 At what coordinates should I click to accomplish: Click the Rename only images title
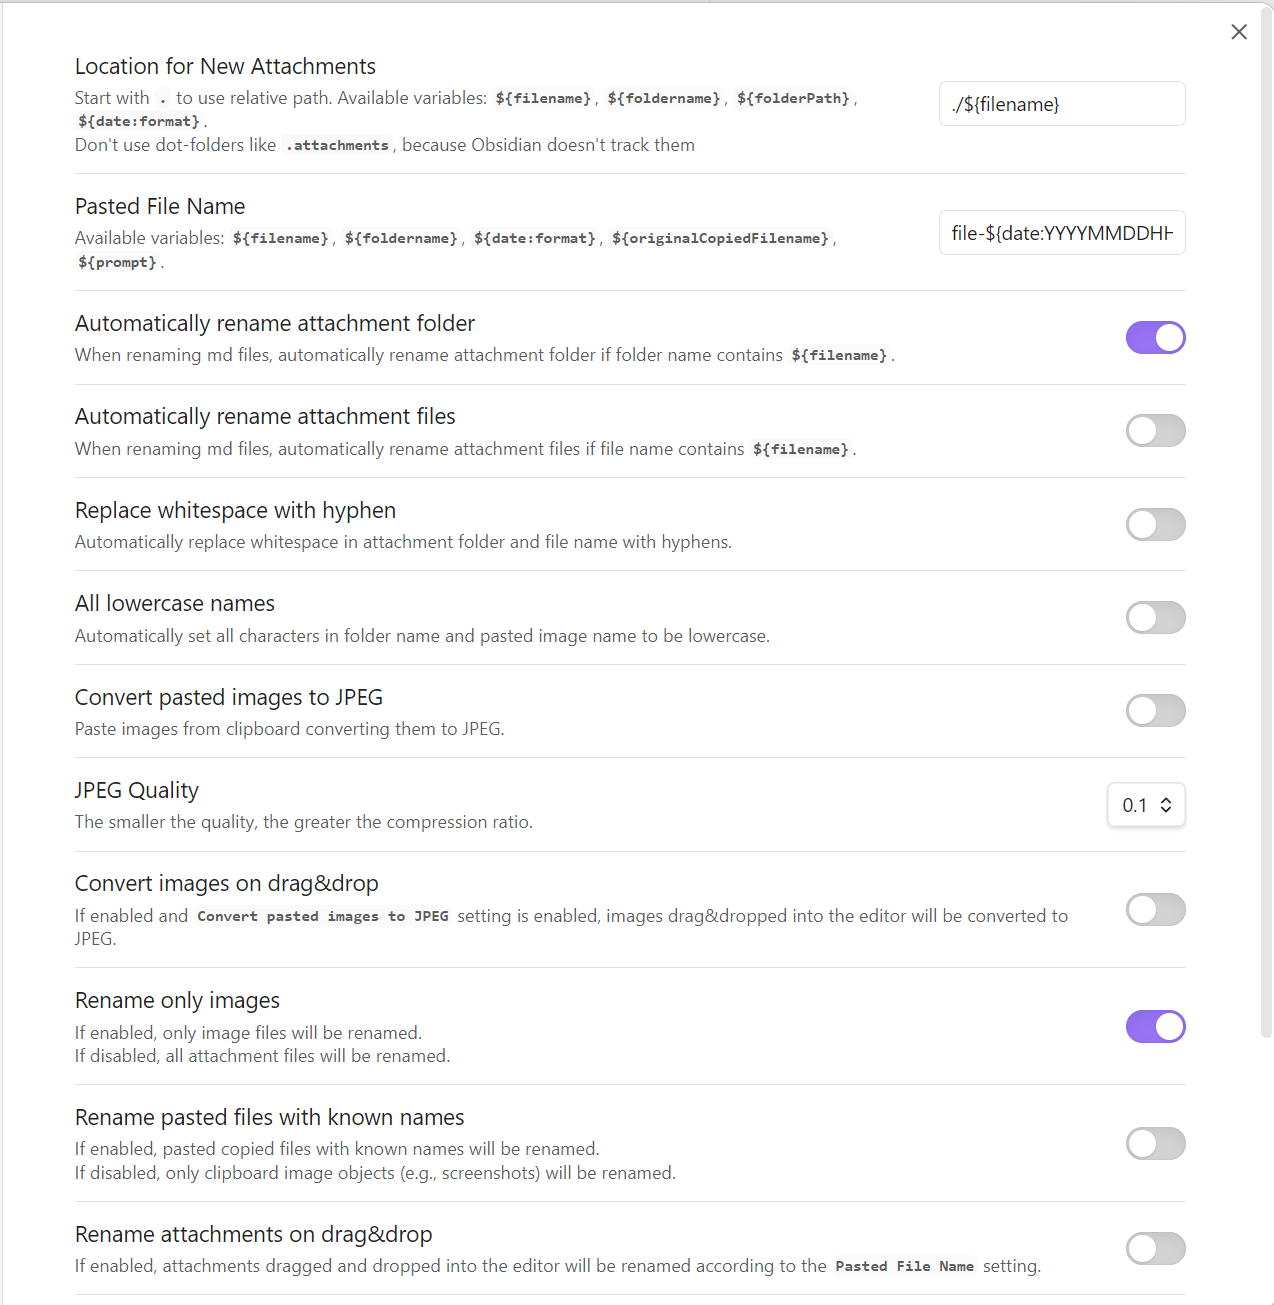pos(177,1000)
